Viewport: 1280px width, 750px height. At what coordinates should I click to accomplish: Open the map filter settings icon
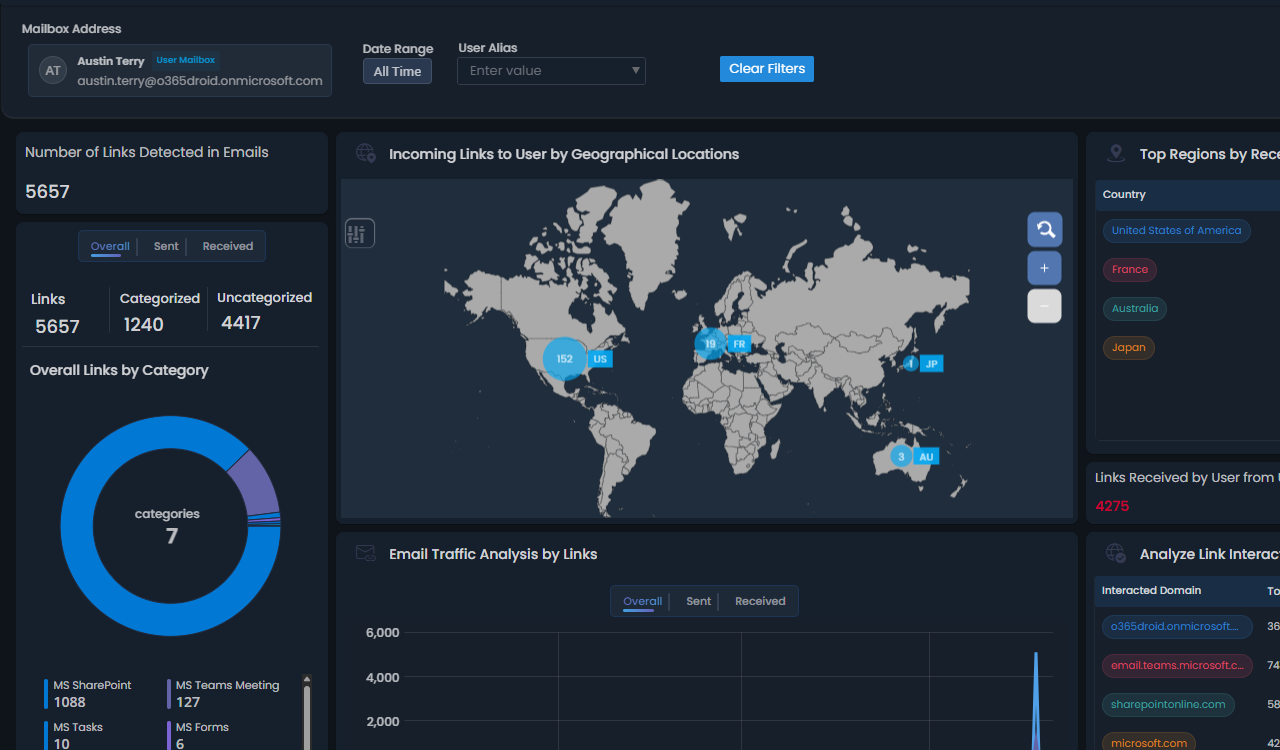pos(359,232)
